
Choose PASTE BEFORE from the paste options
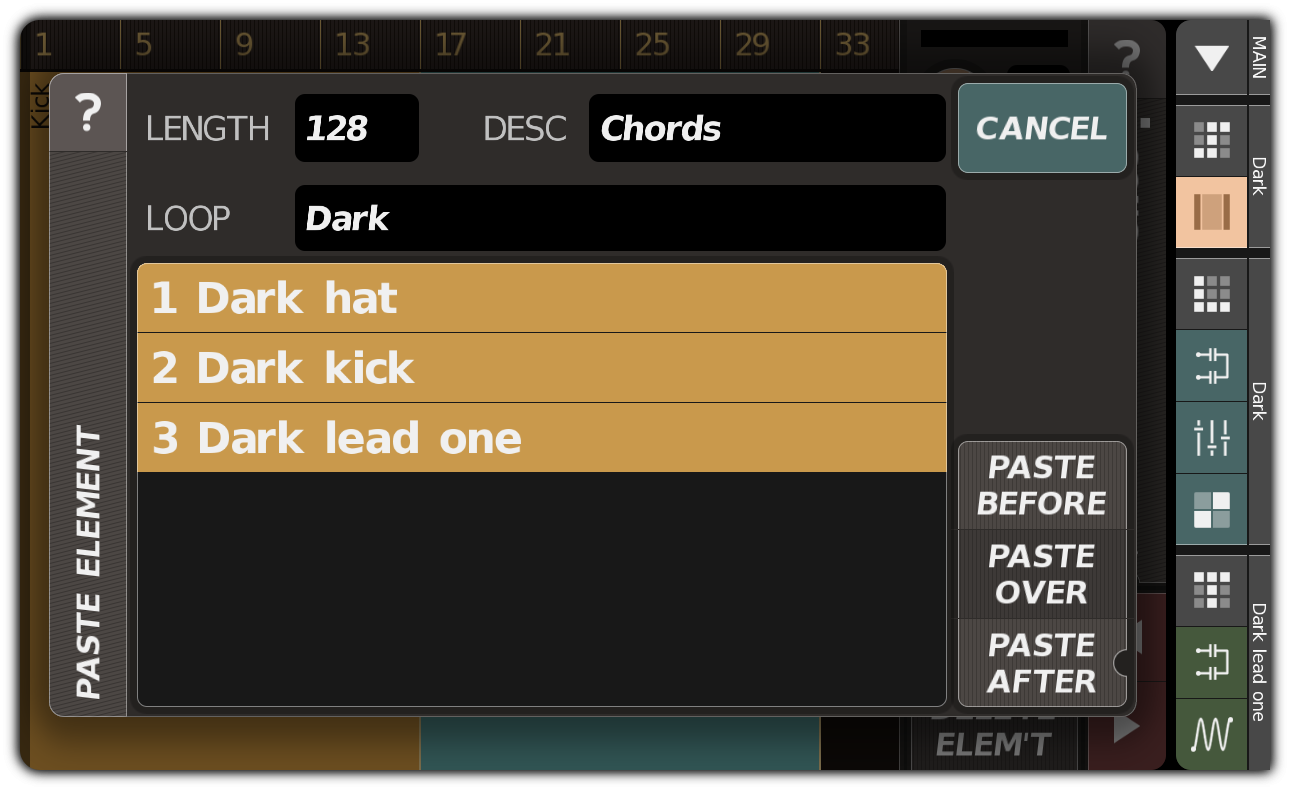tap(1041, 486)
